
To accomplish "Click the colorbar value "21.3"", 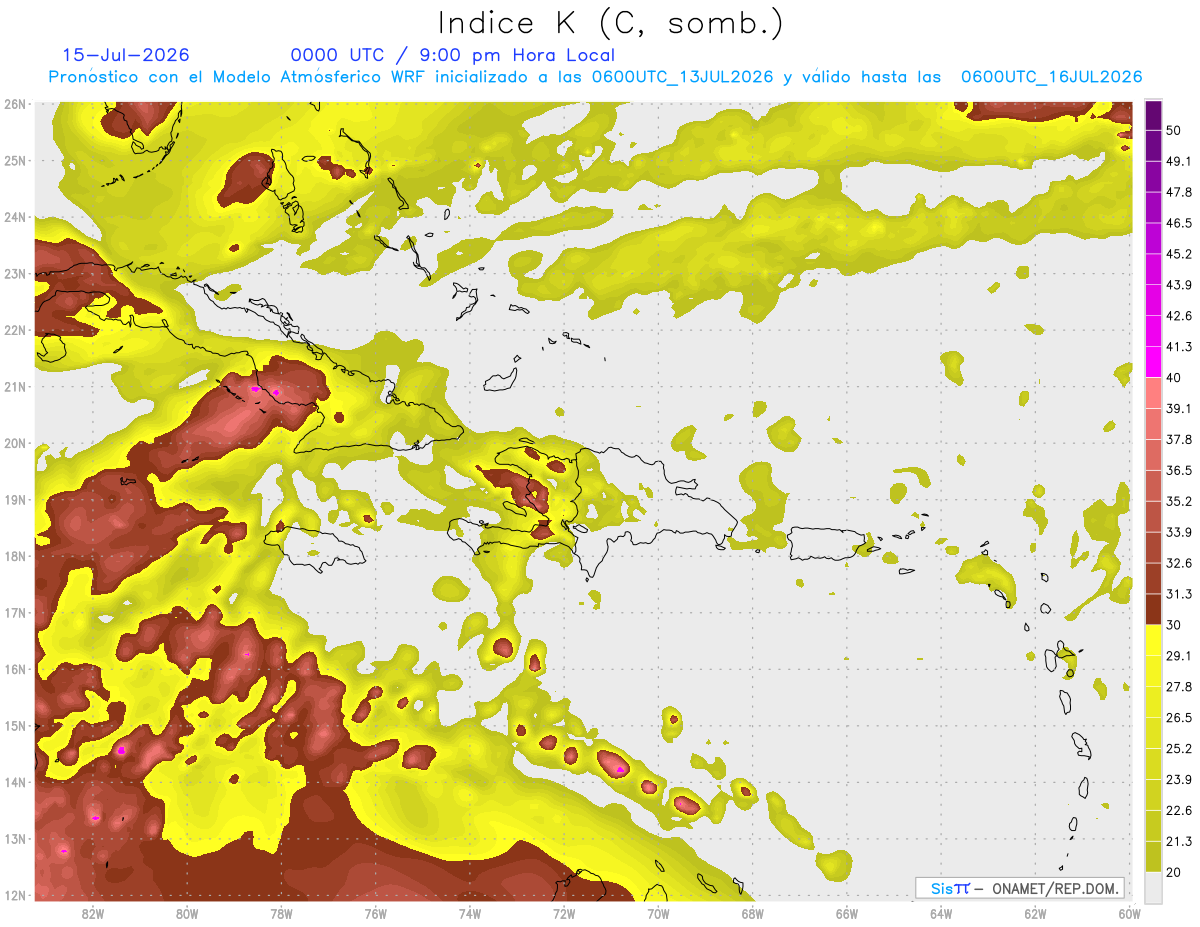I will 1178,841.
